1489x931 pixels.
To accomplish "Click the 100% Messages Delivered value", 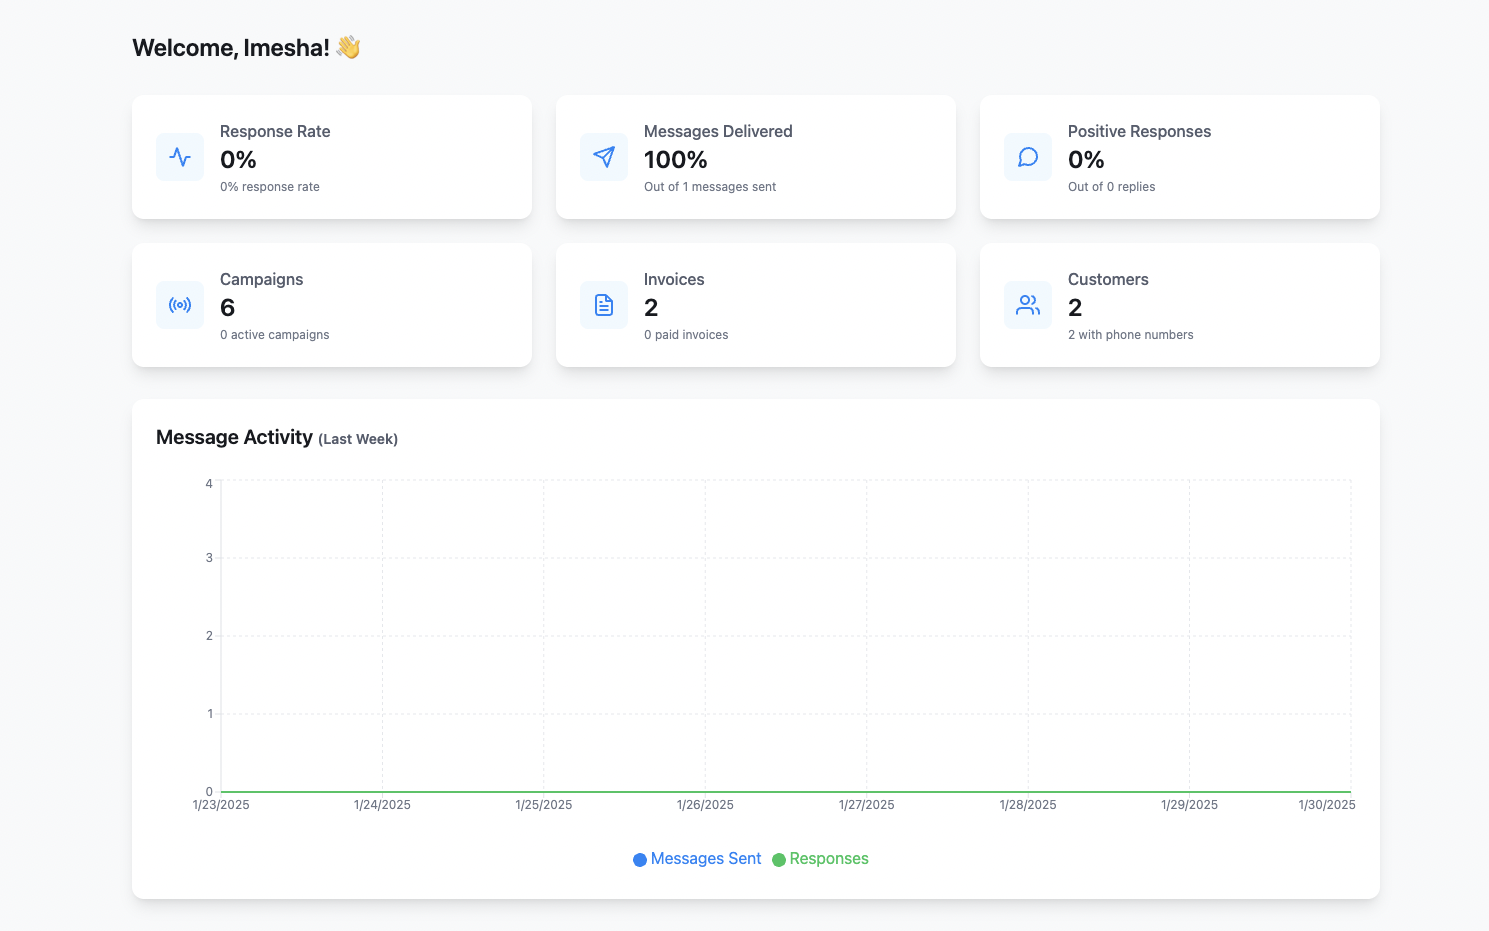I will click(x=676, y=160).
